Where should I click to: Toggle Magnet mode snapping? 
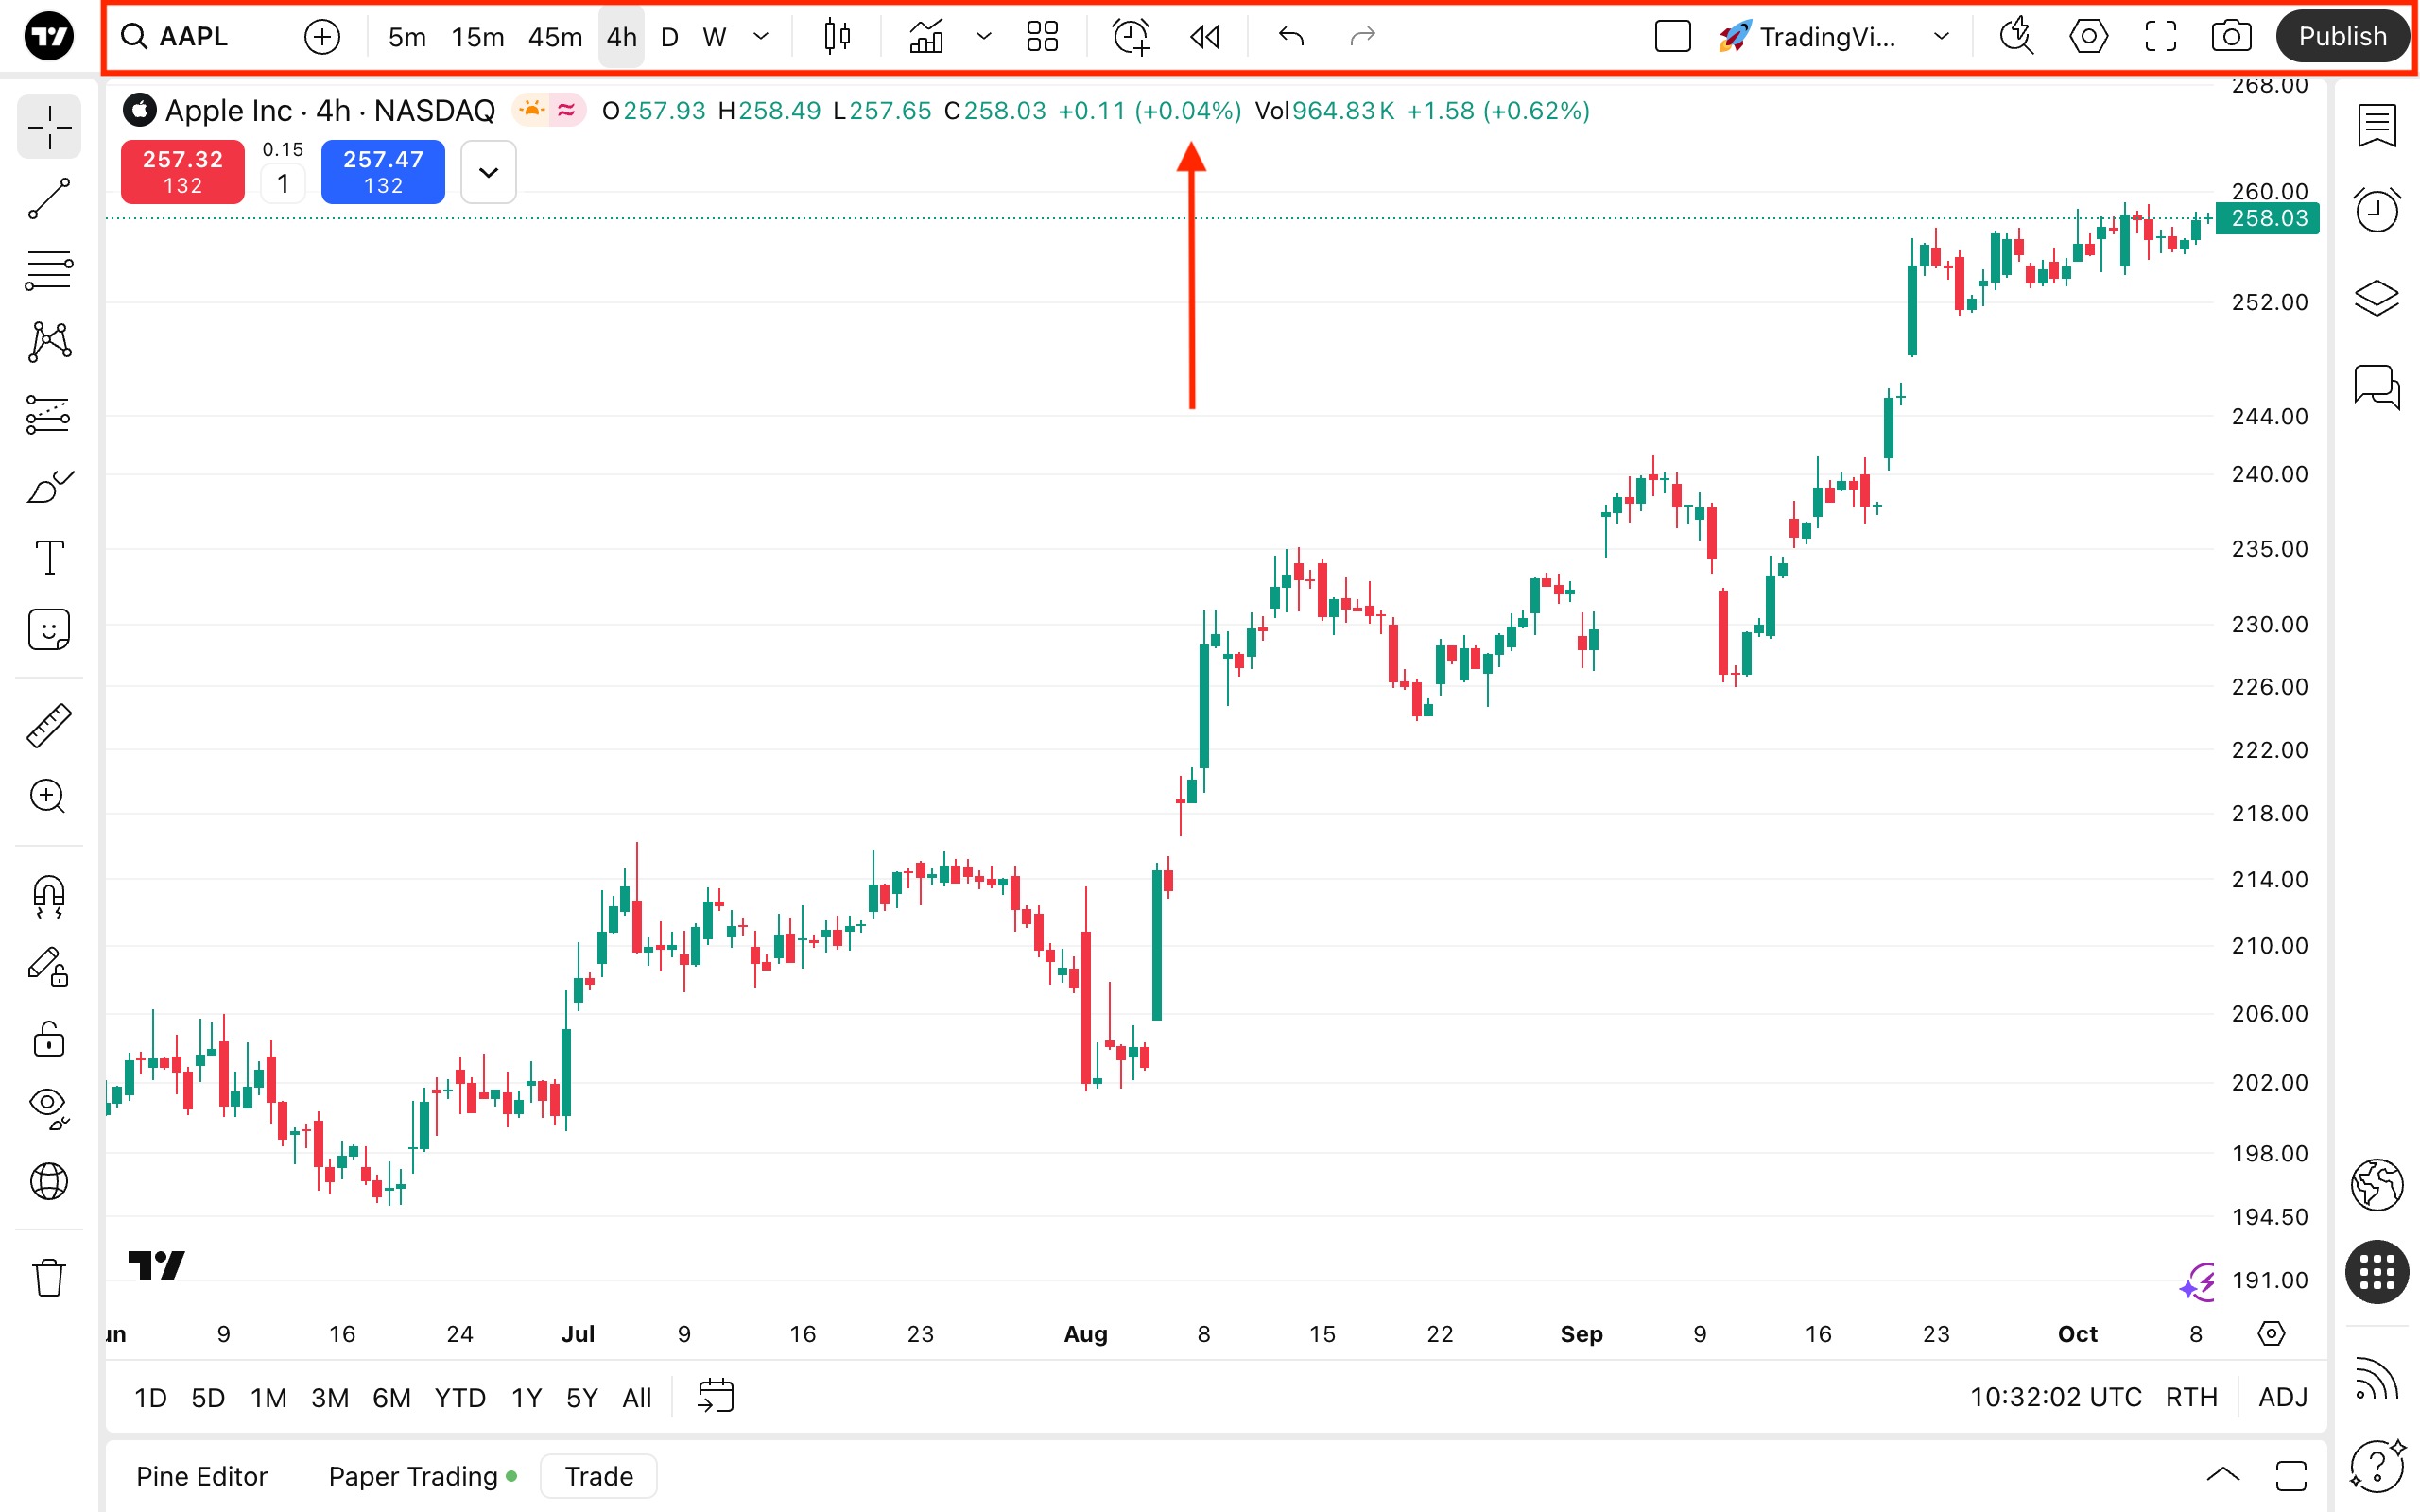pos(48,895)
